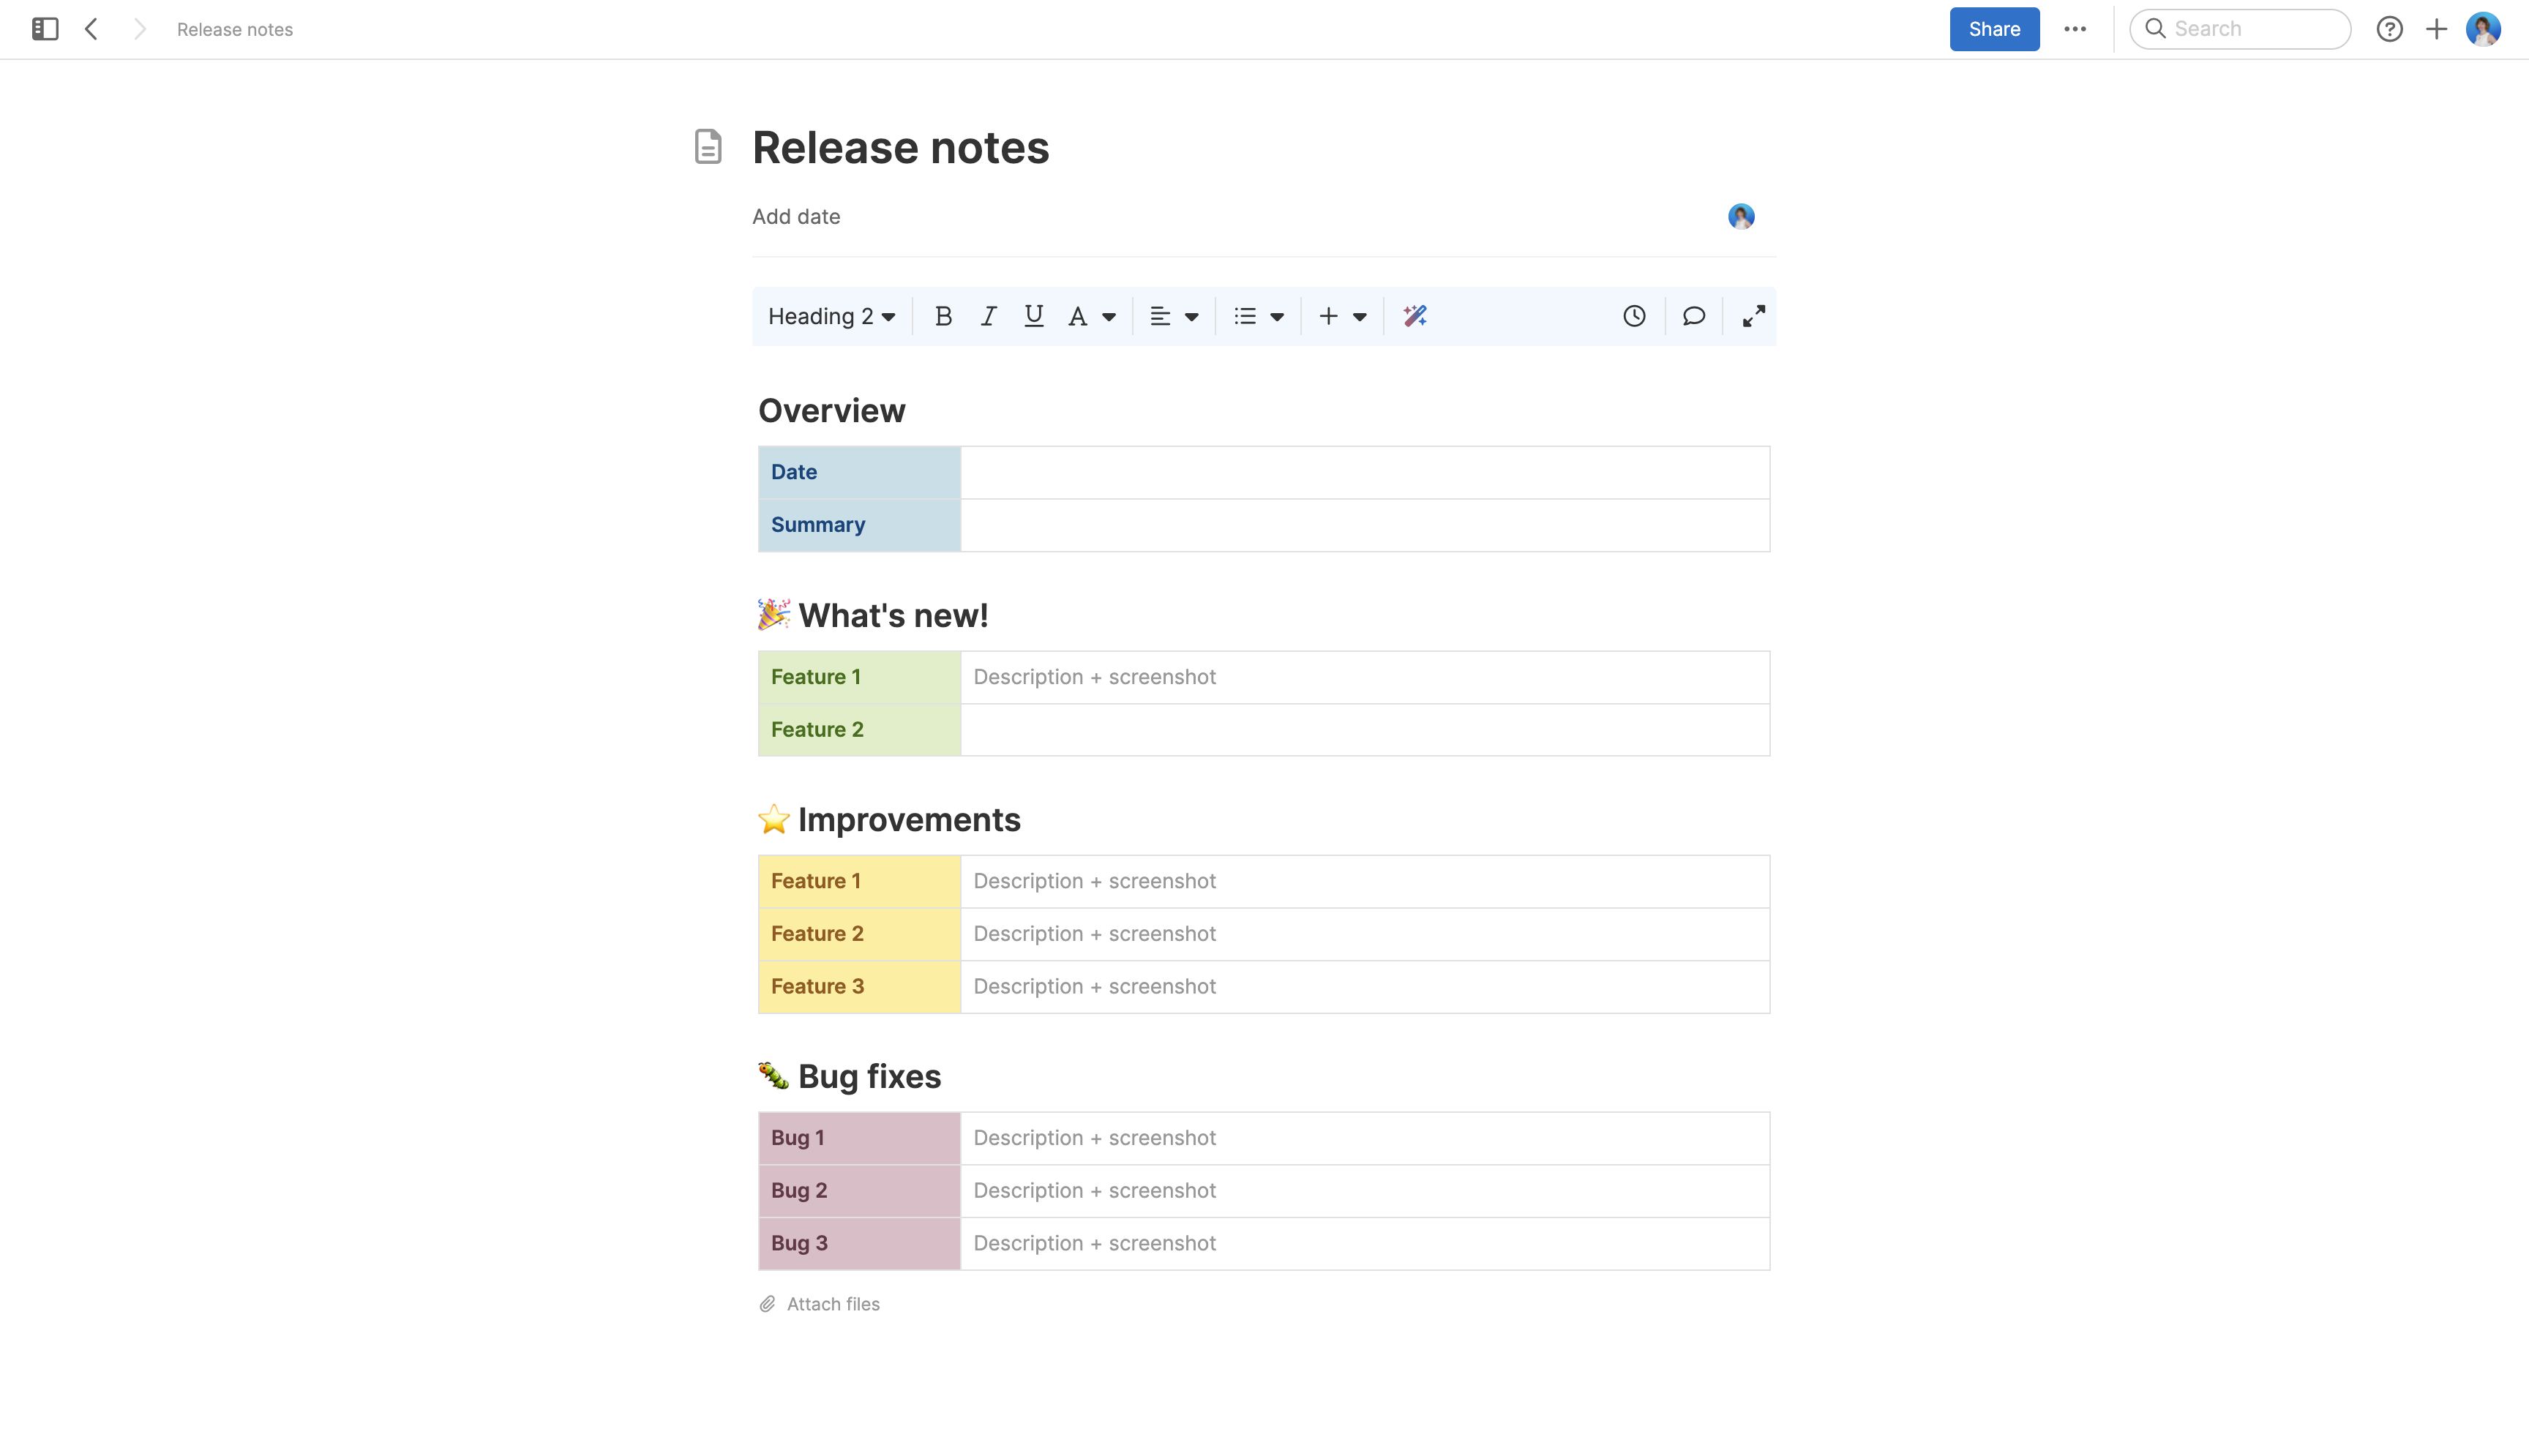Open the more actions ellipsis menu
Screen dimensions: 2529x1456
2076,29
